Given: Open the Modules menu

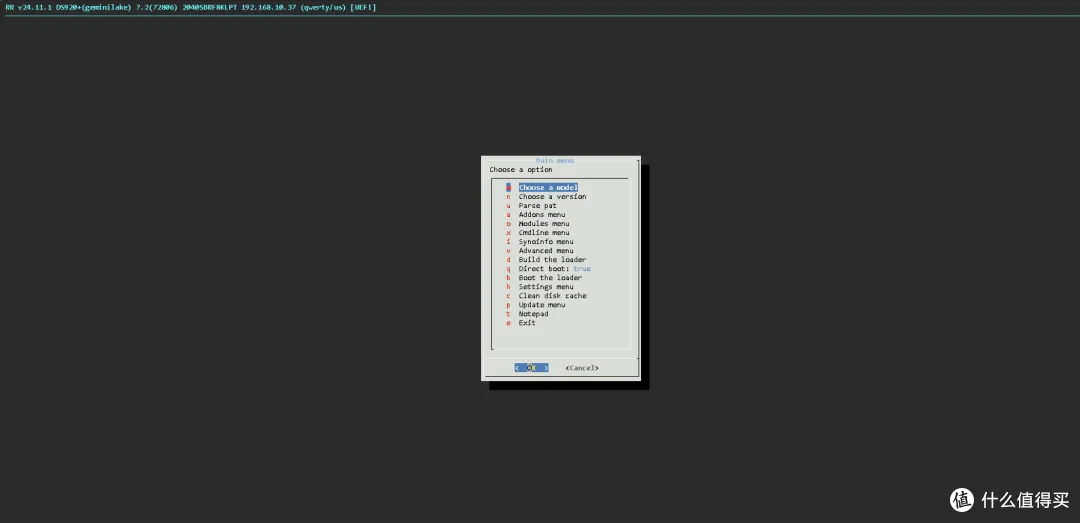Looking at the screenshot, I should click(x=543, y=223).
